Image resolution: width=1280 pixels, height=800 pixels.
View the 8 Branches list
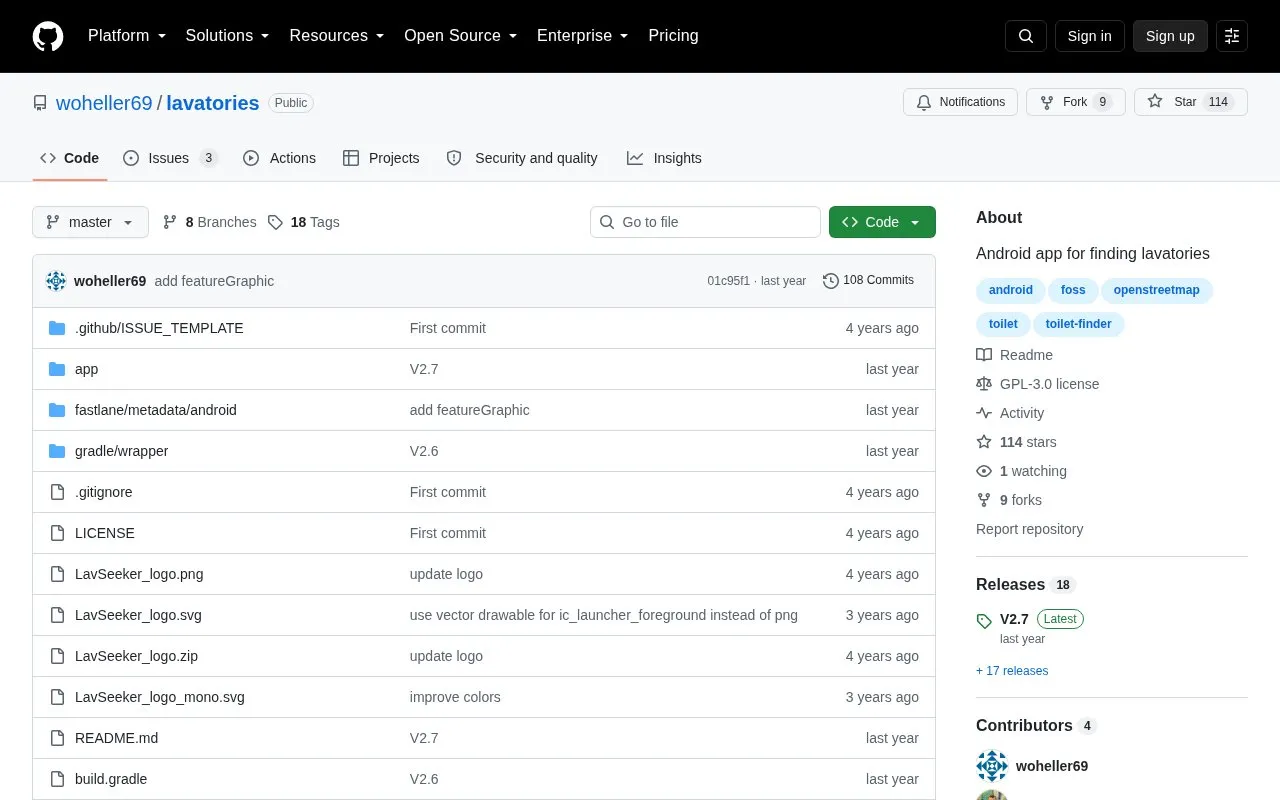(x=209, y=222)
